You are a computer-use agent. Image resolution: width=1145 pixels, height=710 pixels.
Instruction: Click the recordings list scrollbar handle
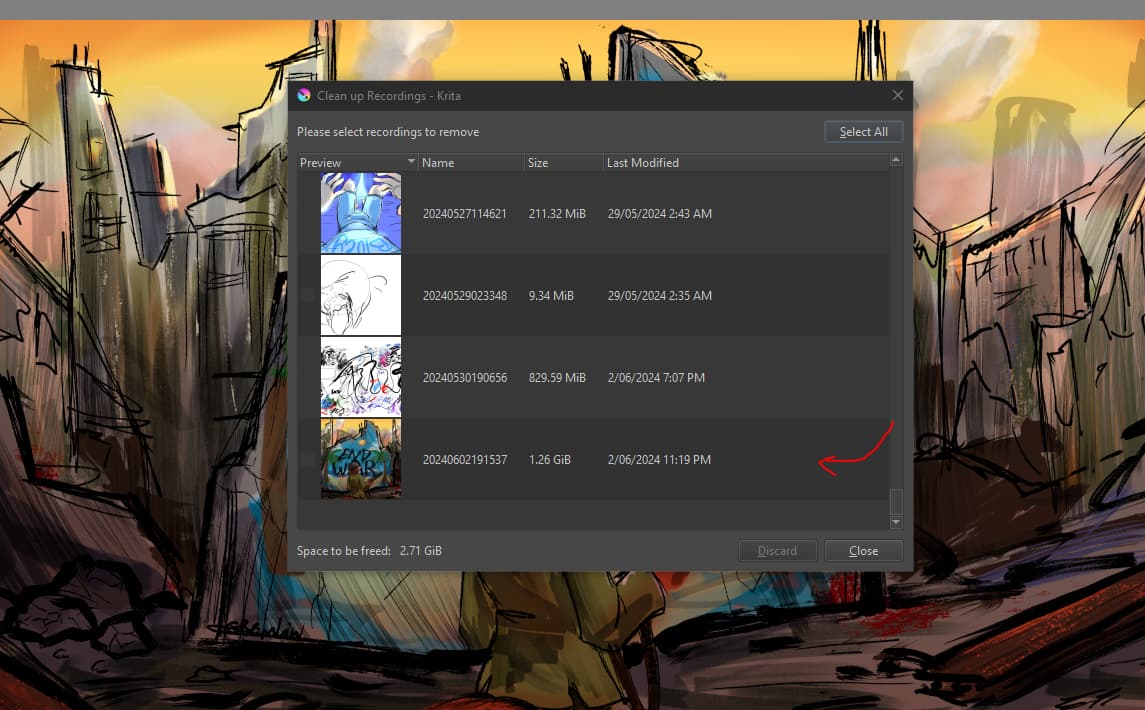(x=896, y=502)
